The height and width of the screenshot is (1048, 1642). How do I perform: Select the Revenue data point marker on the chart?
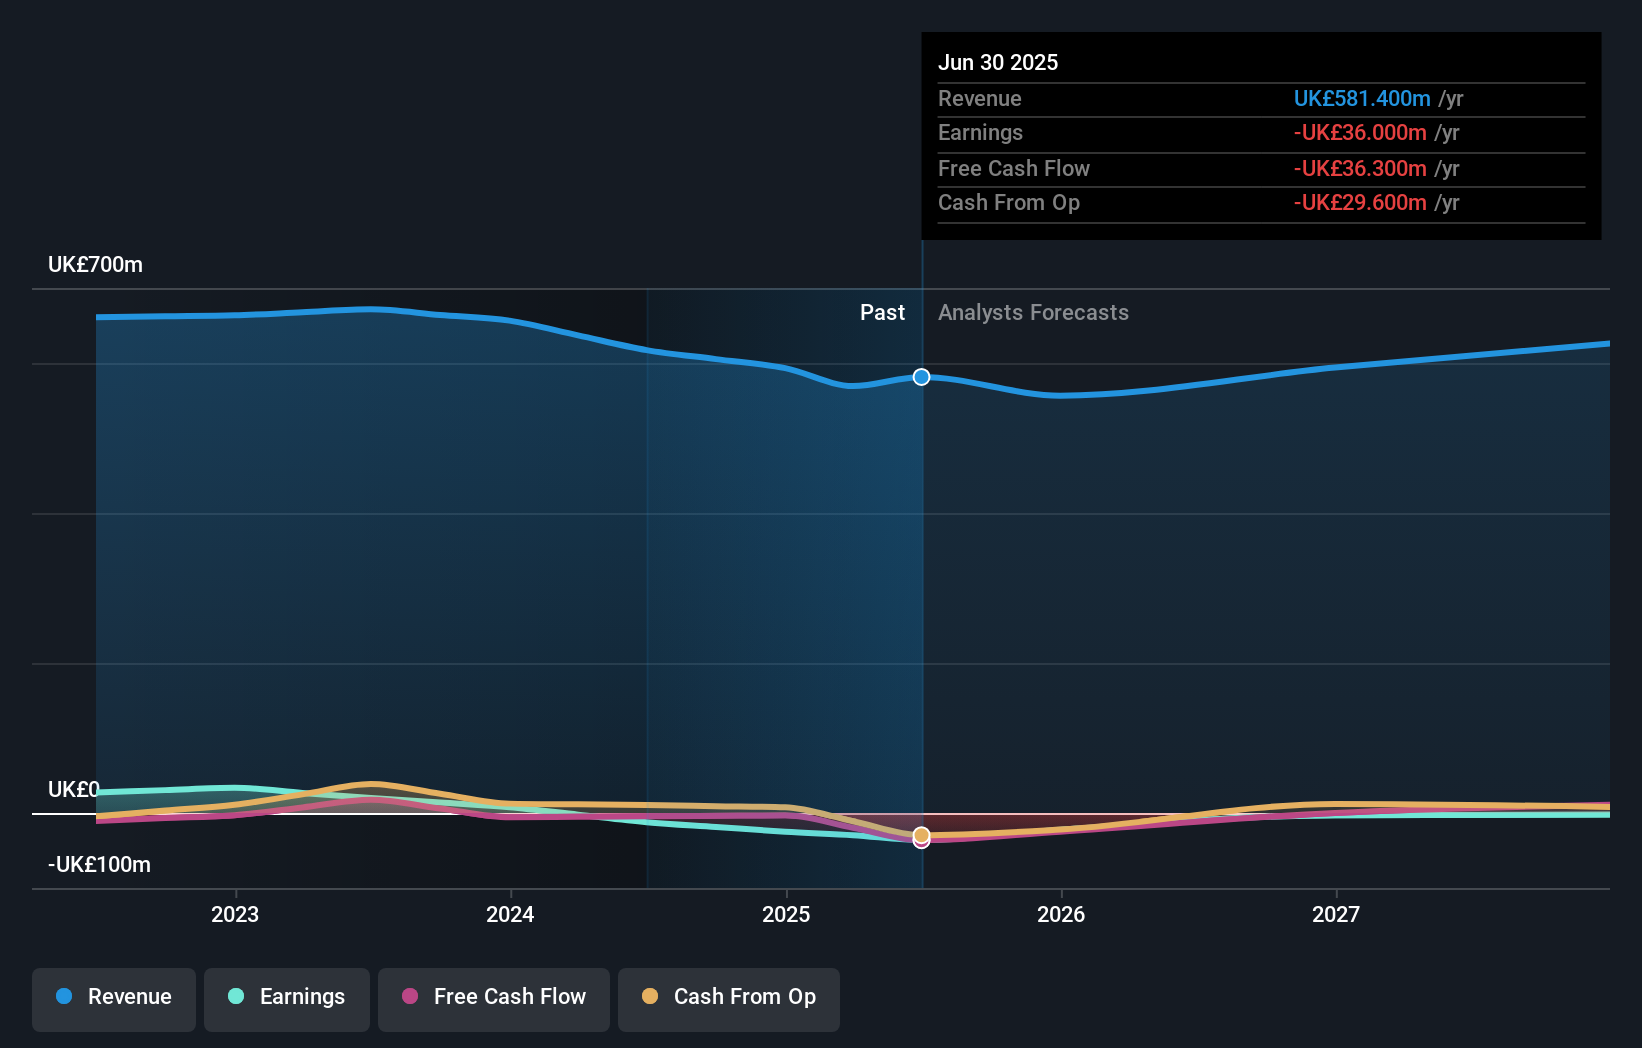point(920,377)
